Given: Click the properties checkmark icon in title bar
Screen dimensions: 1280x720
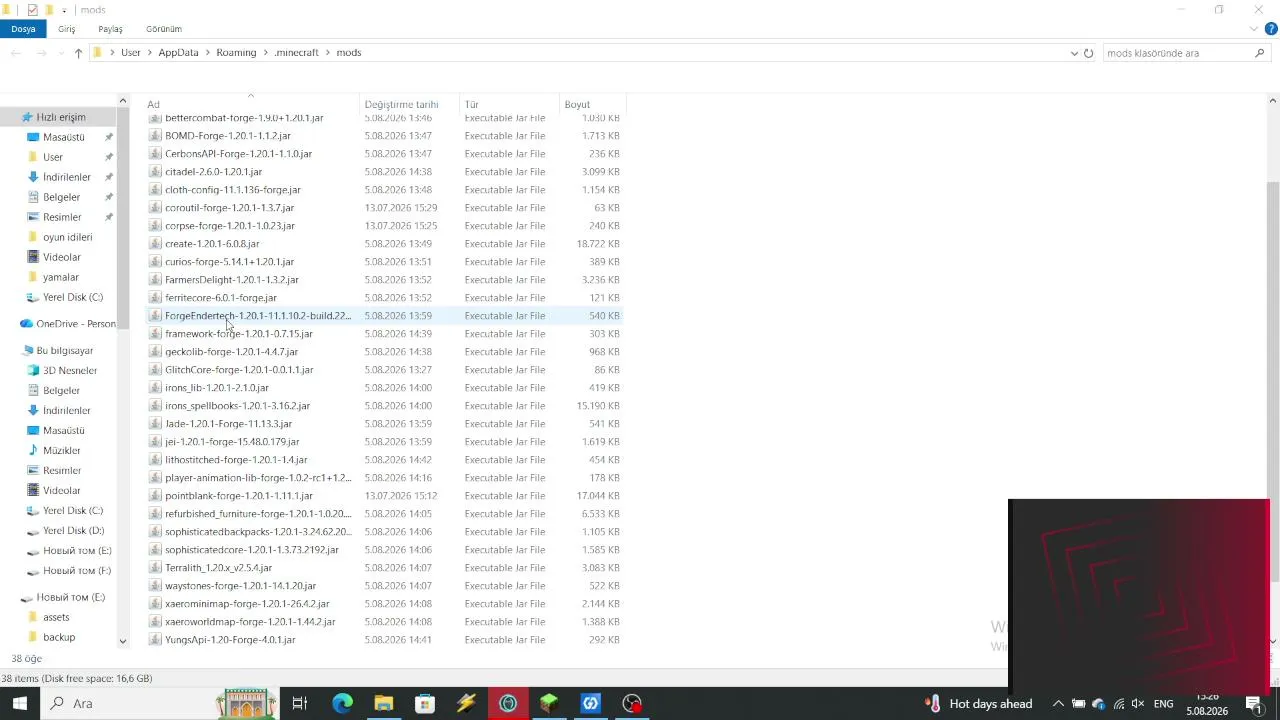Looking at the screenshot, I should (32, 10).
